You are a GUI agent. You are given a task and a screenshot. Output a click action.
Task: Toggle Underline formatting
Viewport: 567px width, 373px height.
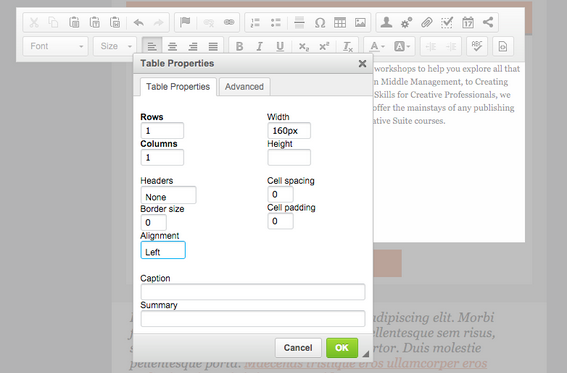pos(280,46)
